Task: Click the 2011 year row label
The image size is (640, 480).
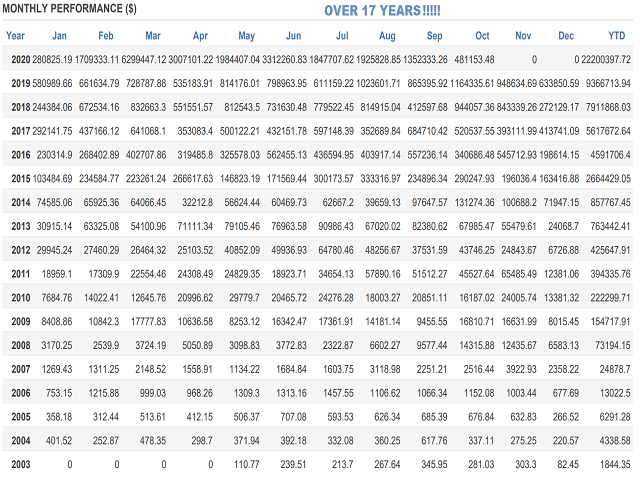Action: [x=21, y=274]
